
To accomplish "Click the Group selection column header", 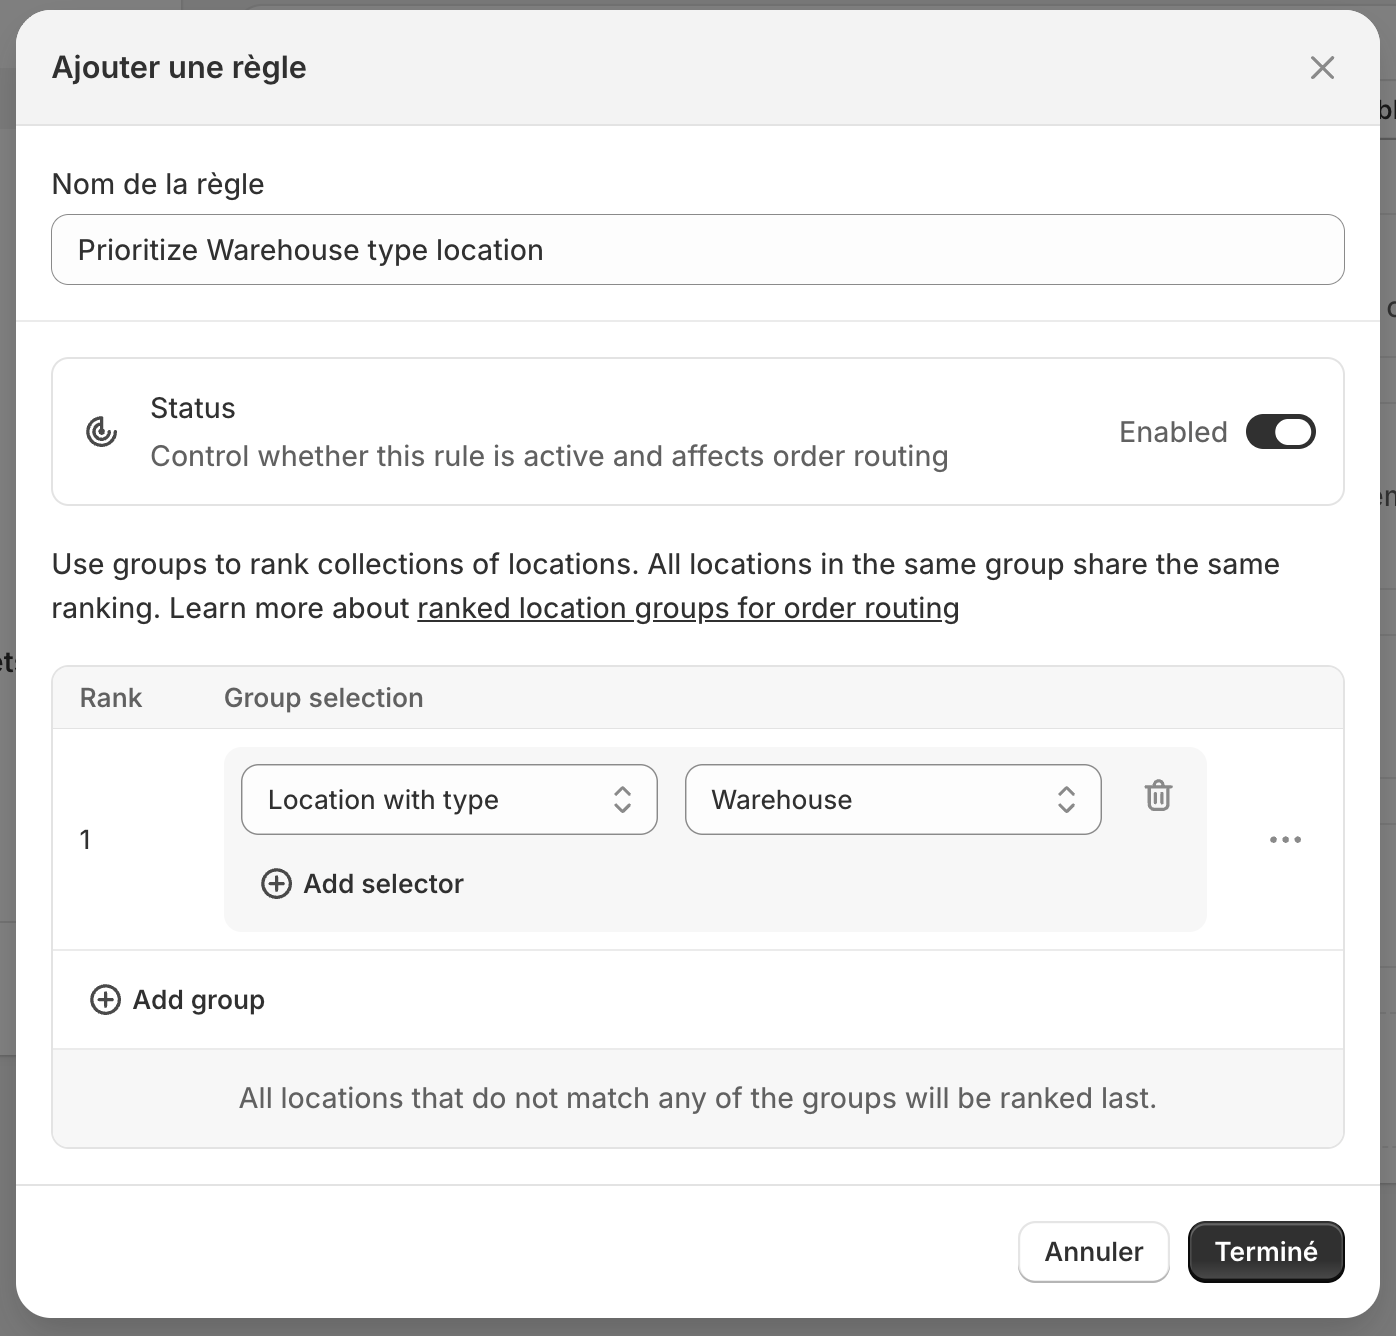I will click(323, 698).
